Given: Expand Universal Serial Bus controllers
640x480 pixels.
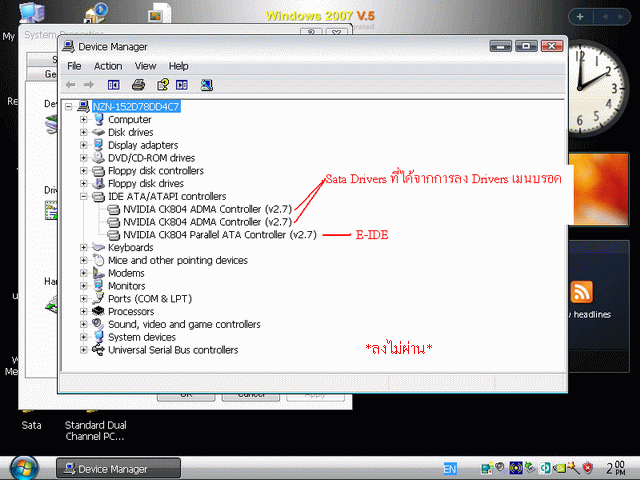Looking at the screenshot, I should click(x=84, y=350).
